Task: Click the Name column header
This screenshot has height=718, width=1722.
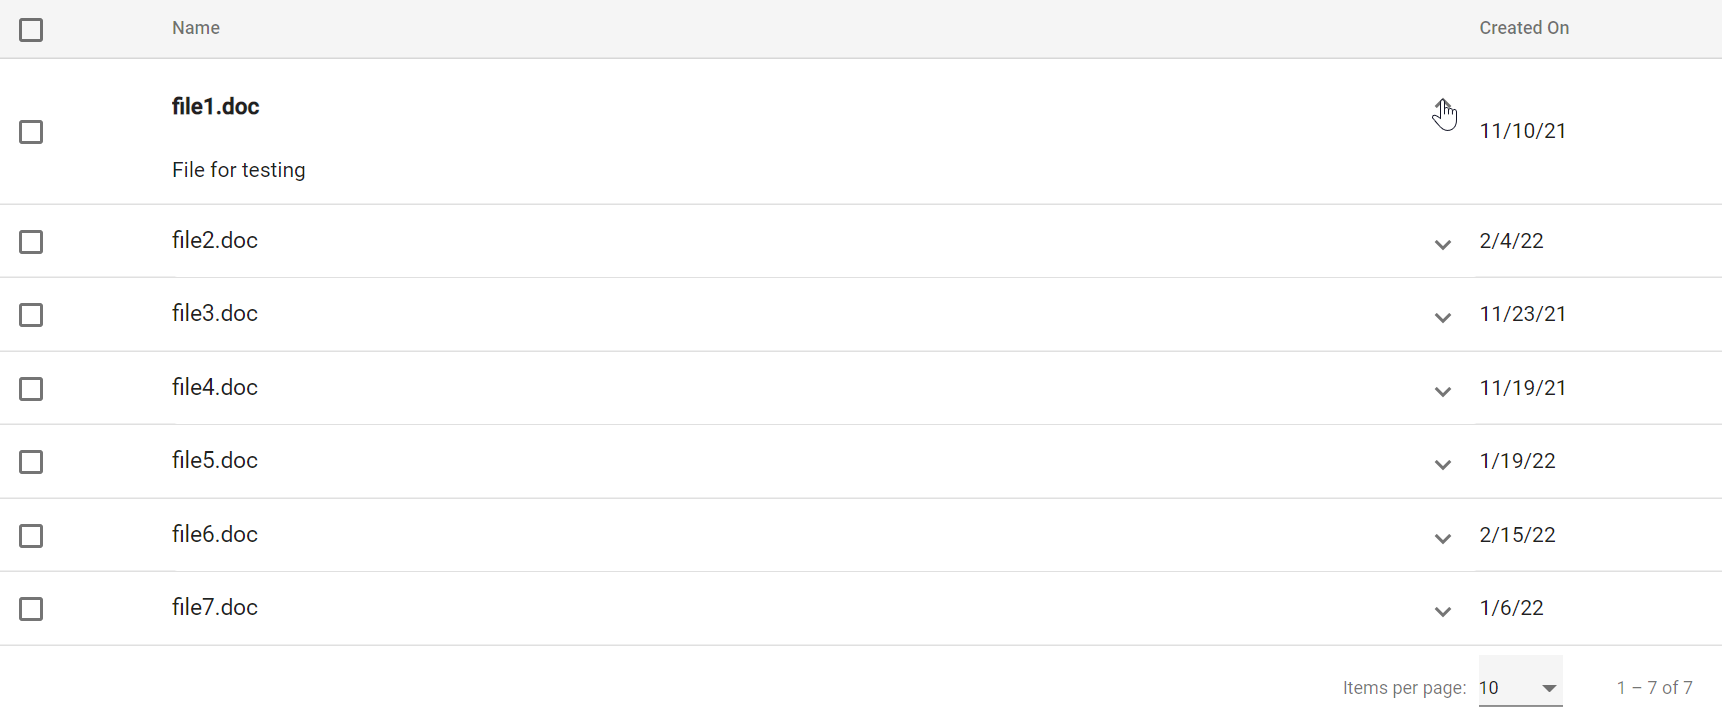Action: 196,28
